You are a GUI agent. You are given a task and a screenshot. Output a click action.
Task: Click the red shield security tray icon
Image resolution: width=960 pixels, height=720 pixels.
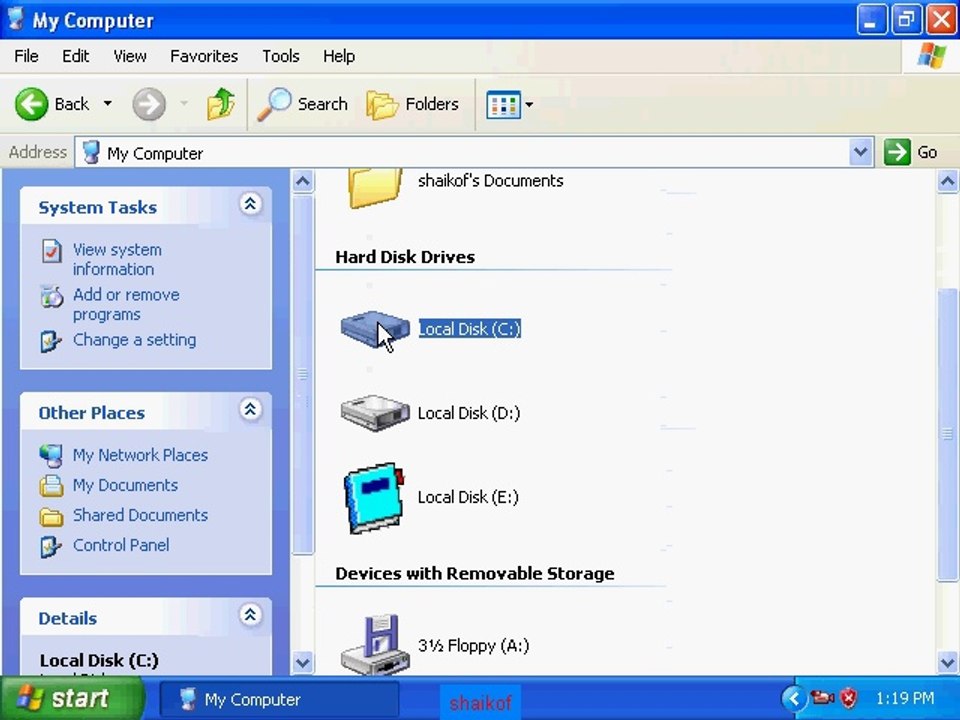(x=849, y=697)
